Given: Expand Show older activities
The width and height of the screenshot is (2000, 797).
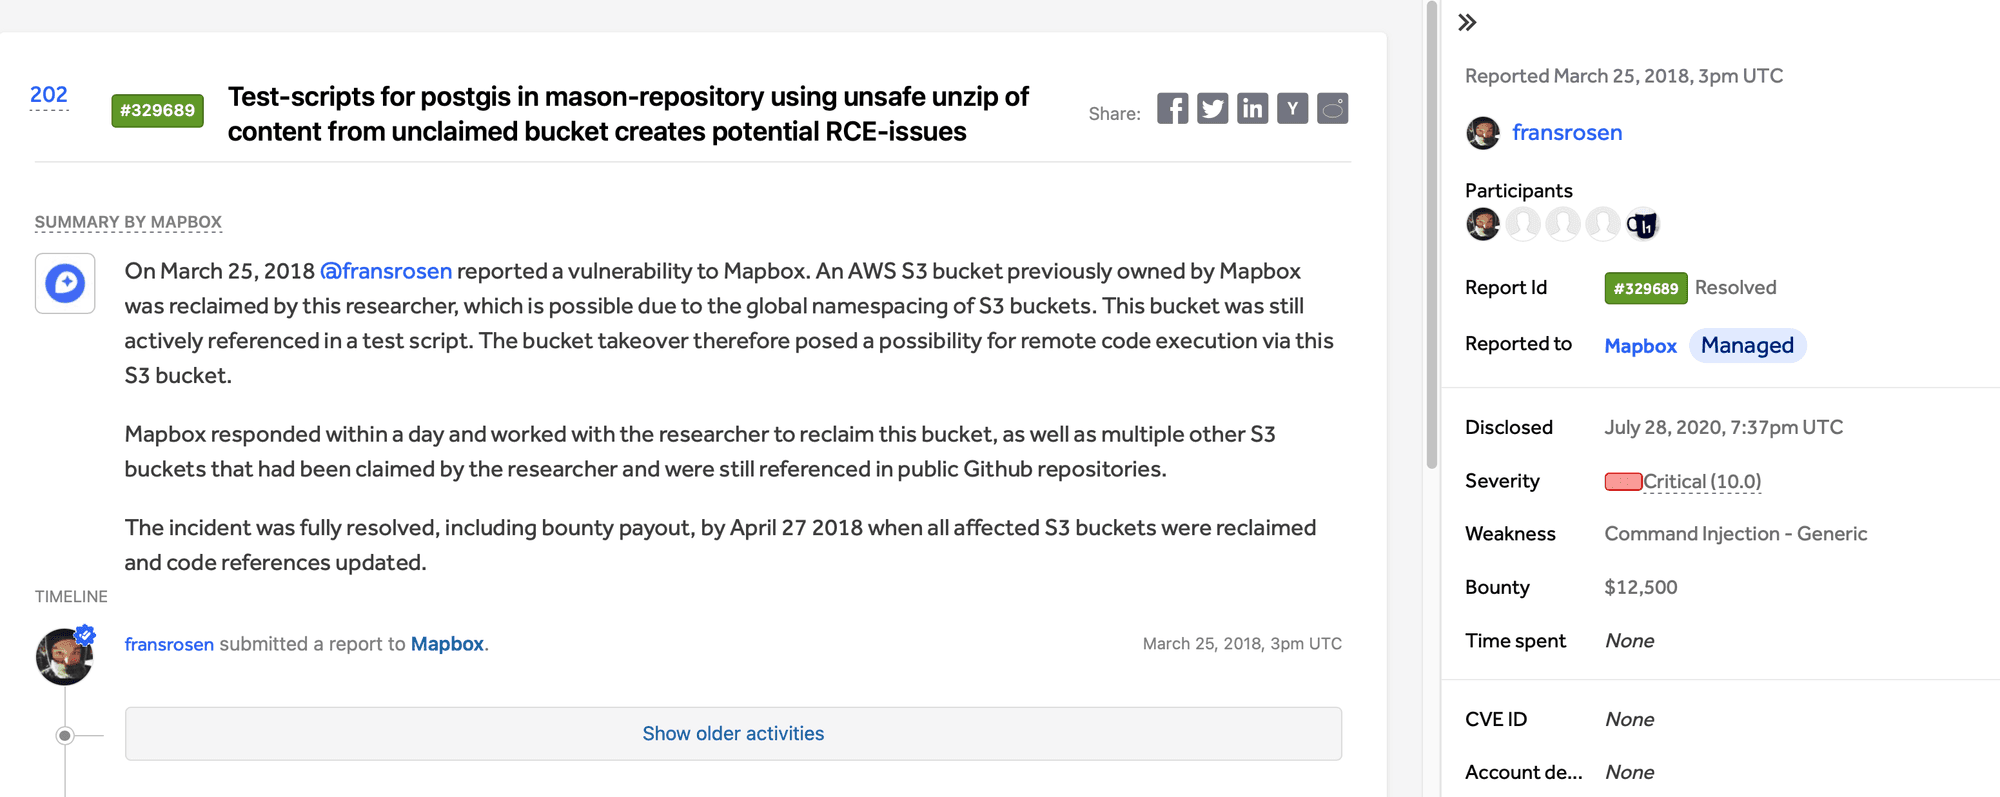Looking at the screenshot, I should pos(733,734).
